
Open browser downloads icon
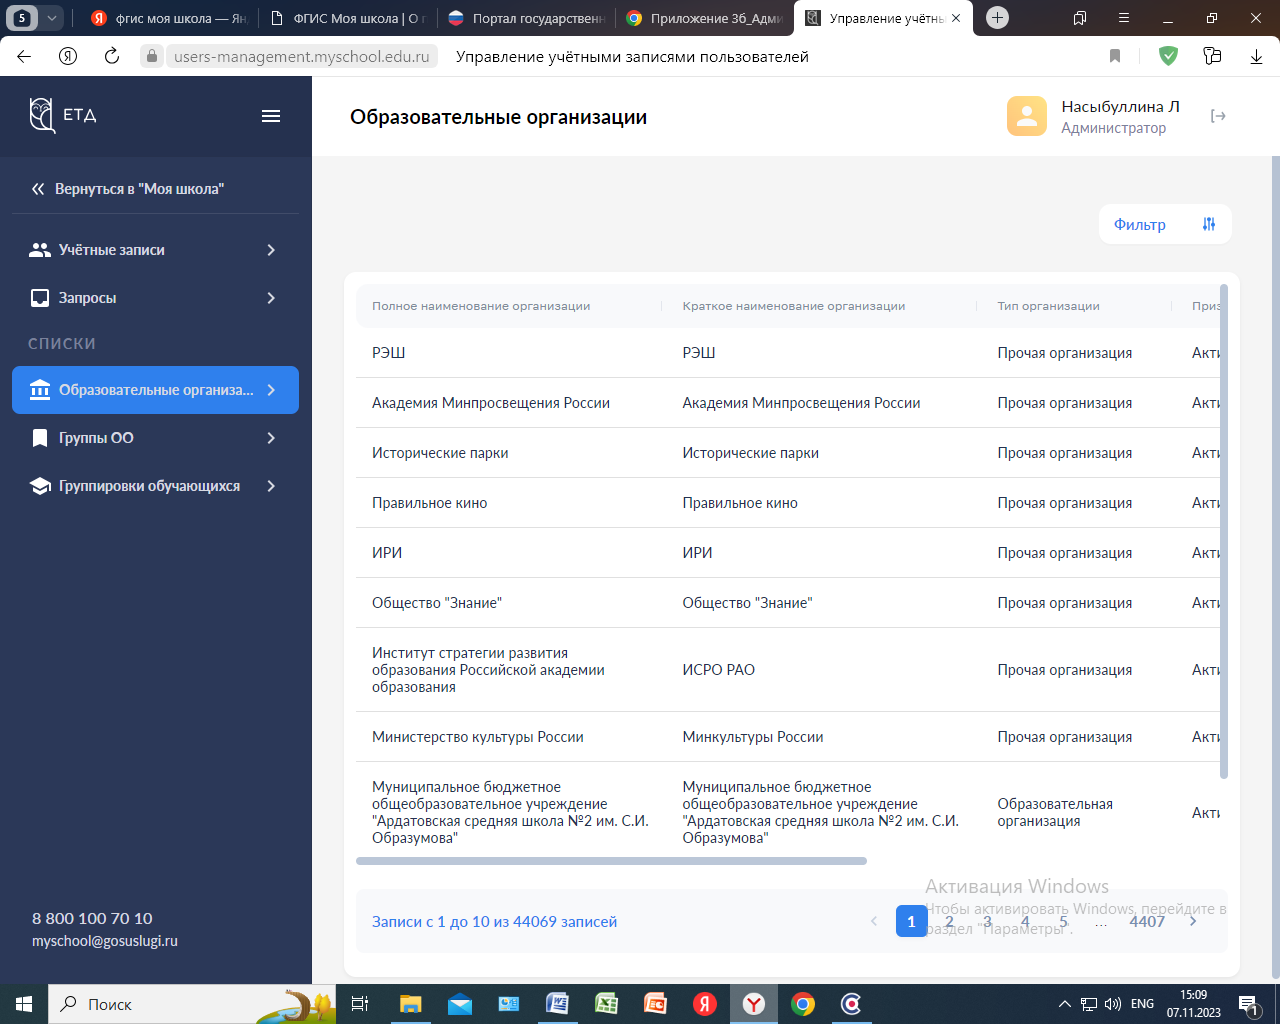1256,56
